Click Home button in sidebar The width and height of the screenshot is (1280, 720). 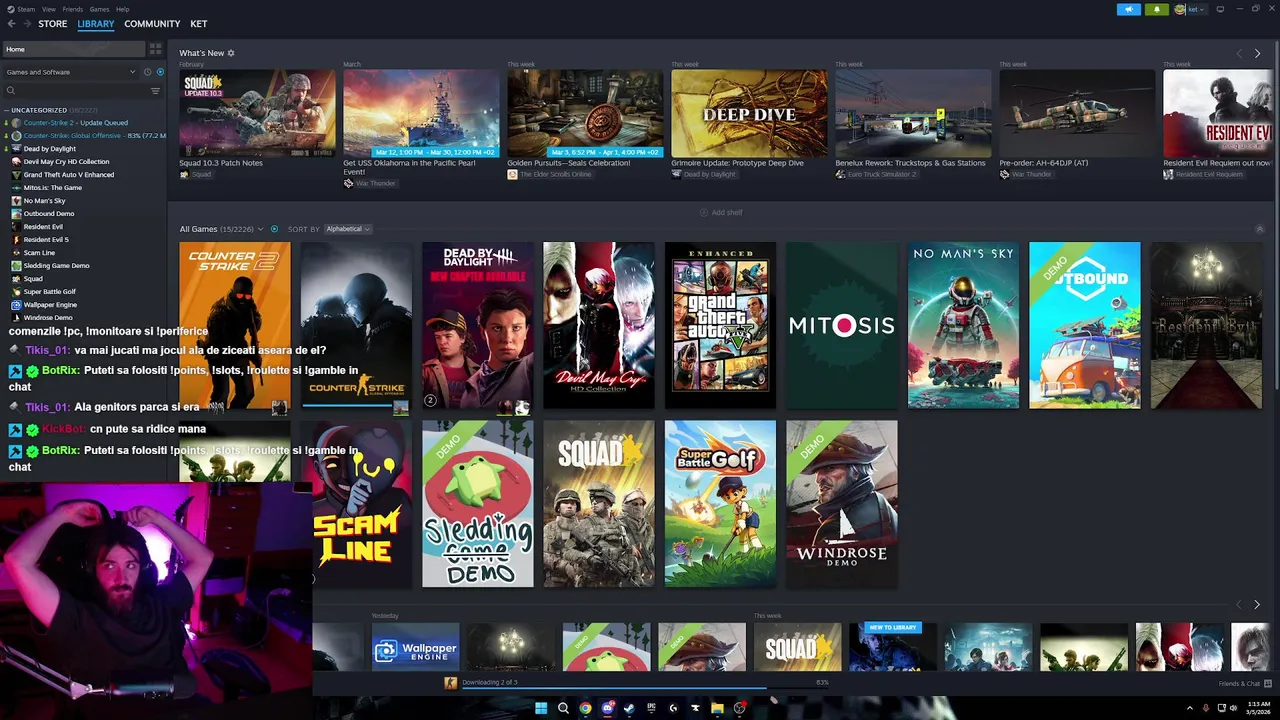pyautogui.click(x=73, y=49)
